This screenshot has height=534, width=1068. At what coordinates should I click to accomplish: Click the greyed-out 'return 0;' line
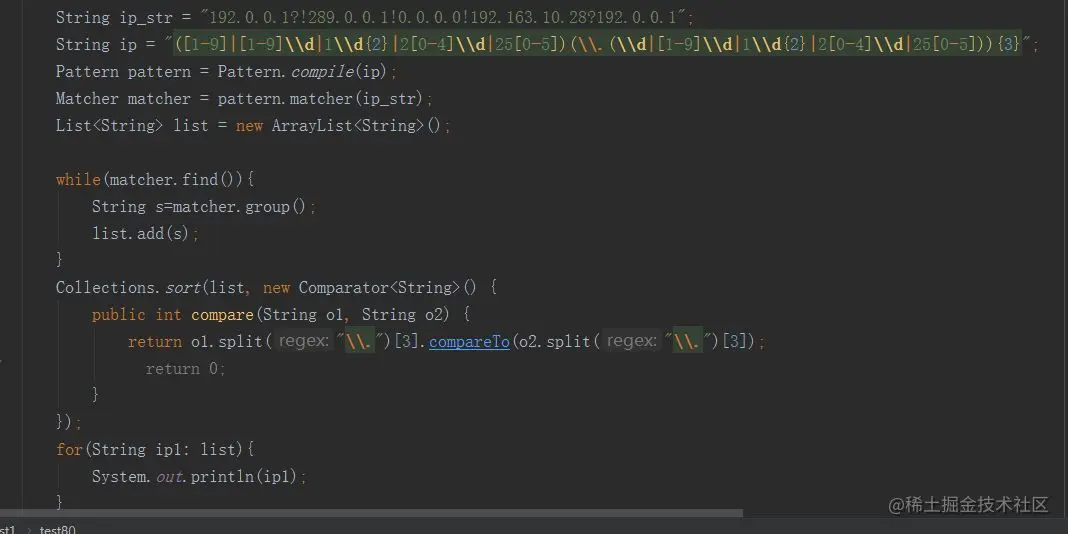coord(185,368)
